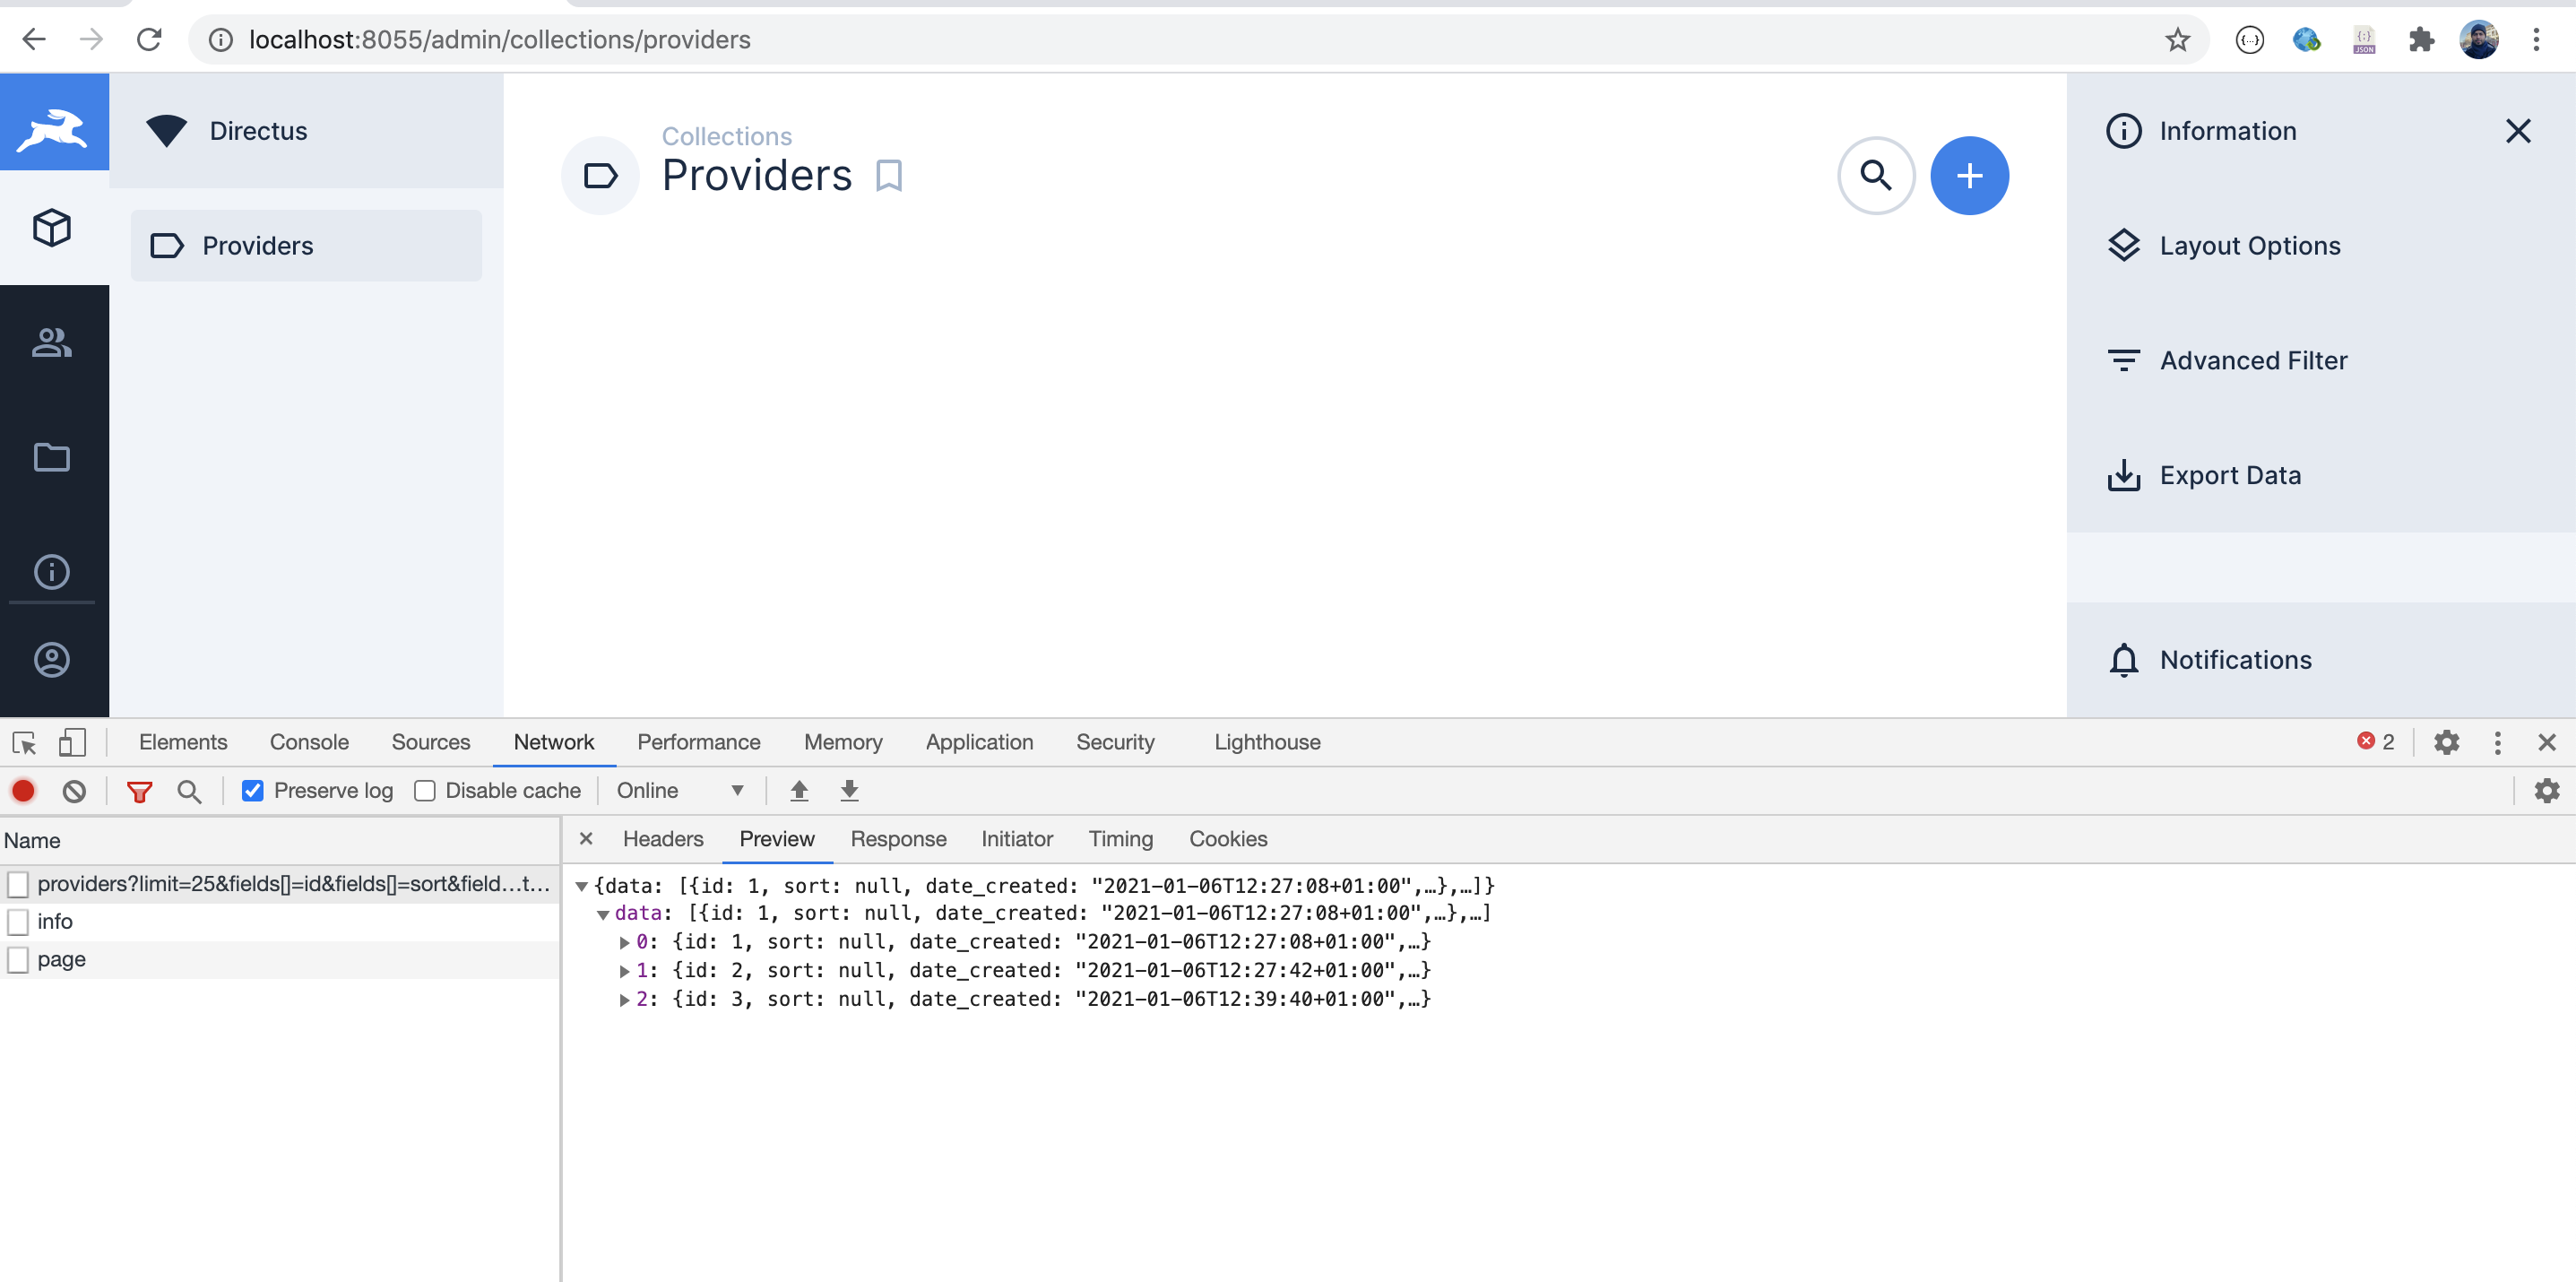Toggle the device toolbar icon
Image resolution: width=2576 pixels, height=1282 pixels.
point(72,742)
